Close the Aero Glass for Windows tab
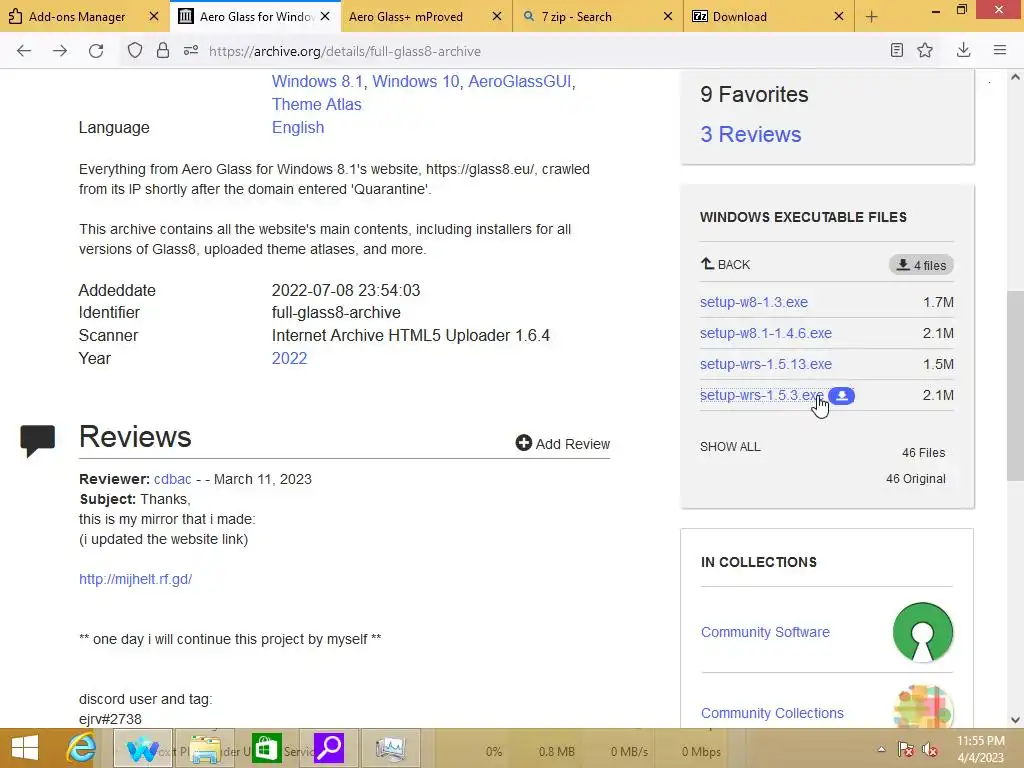 click(x=325, y=16)
